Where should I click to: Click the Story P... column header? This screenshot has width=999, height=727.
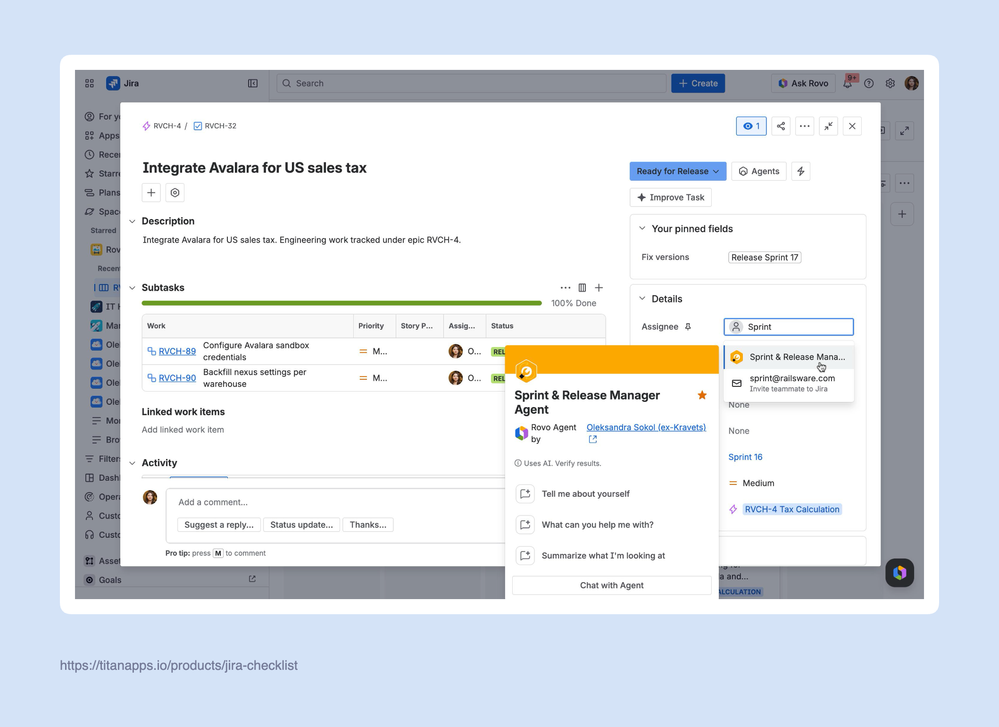click(417, 326)
